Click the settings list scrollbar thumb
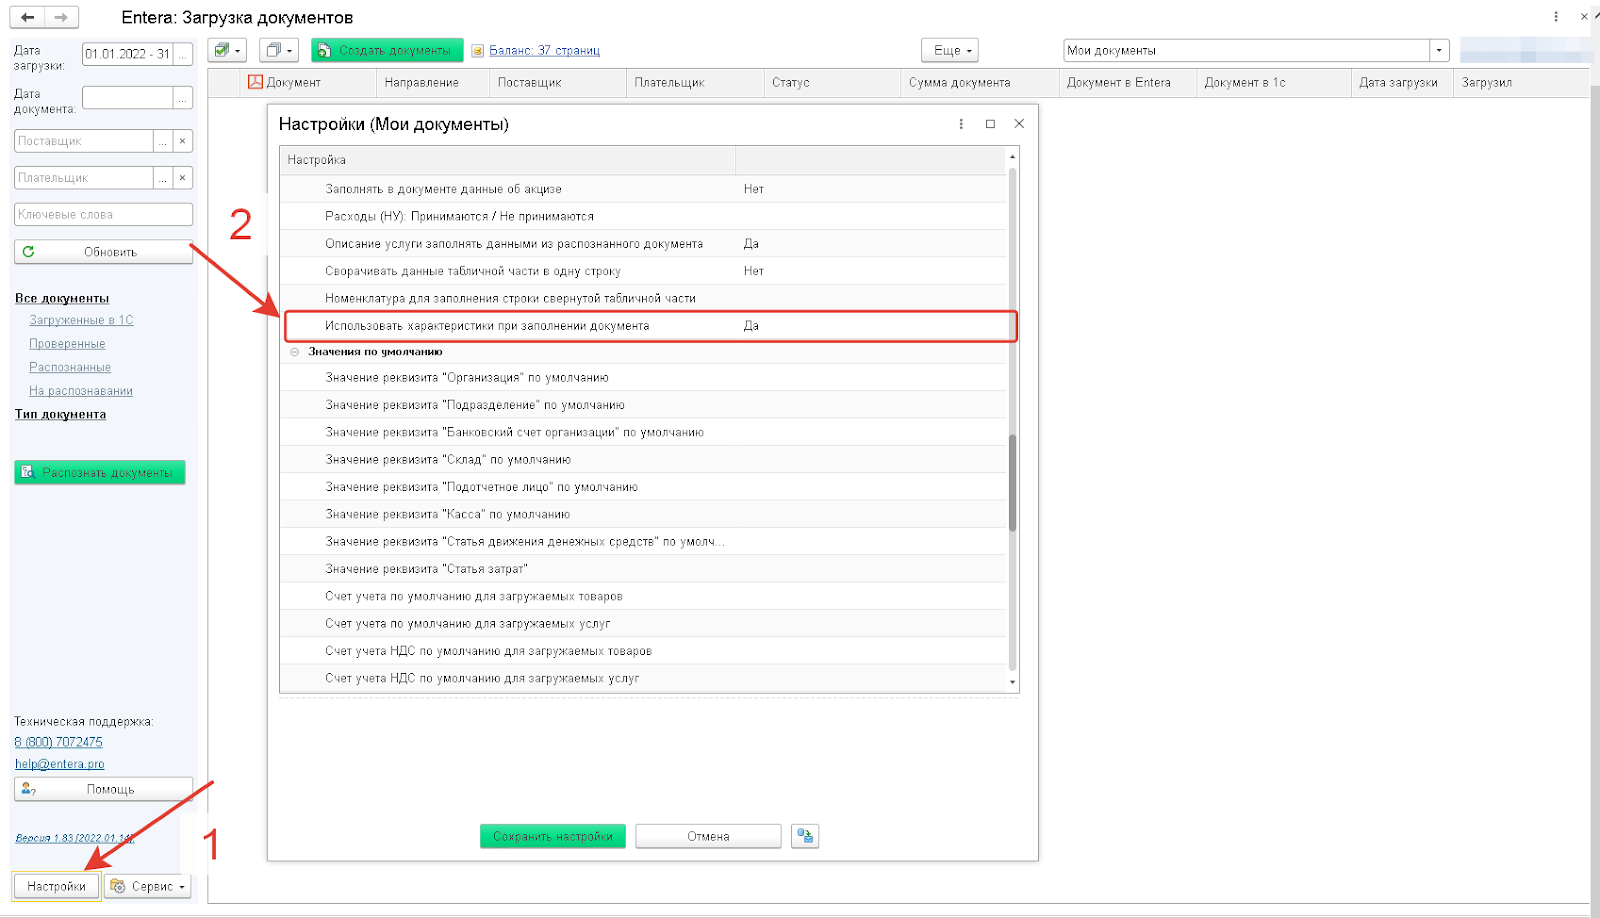 pos(1012,483)
